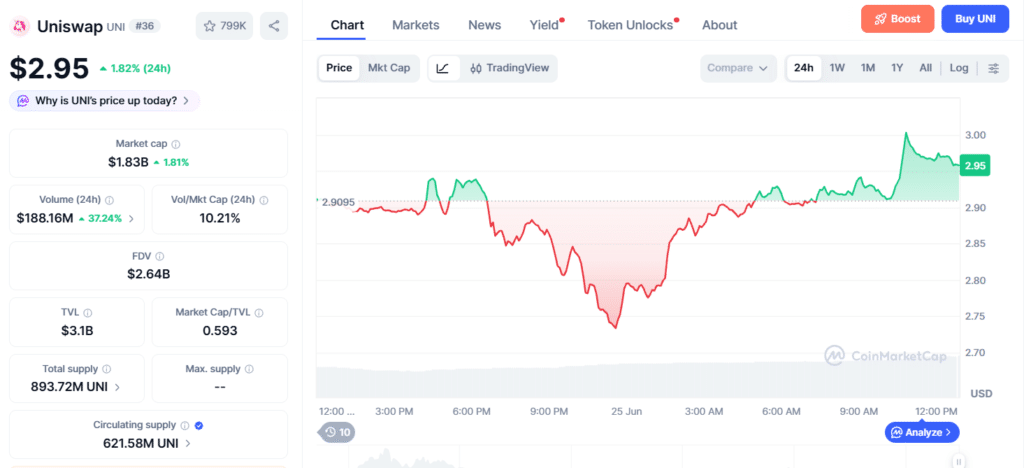Click info icon next to FDV
This screenshot has width=1024, height=468.
160,257
